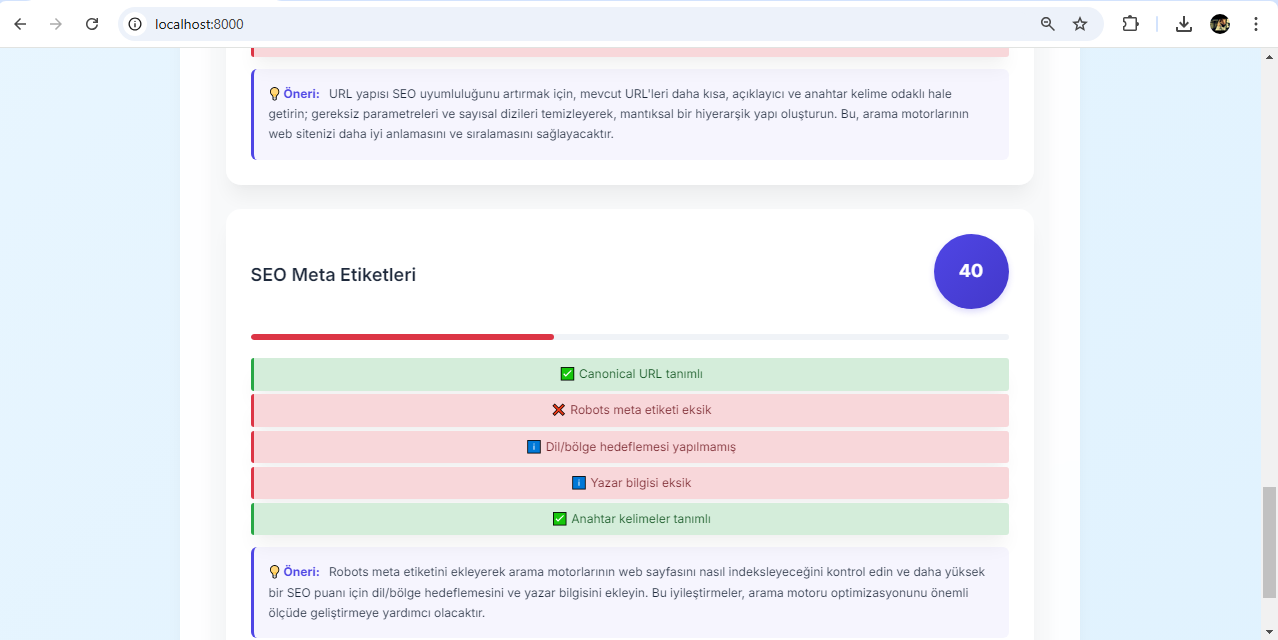This screenshot has height=640, width=1278.
Task: Click the vertical page scrollbar thumb
Action: click(x=1269, y=541)
